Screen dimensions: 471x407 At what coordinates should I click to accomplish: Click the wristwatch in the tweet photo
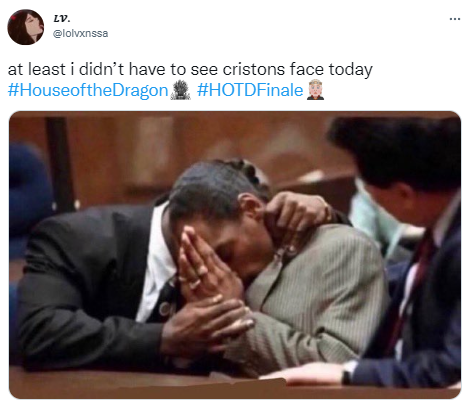point(349,372)
